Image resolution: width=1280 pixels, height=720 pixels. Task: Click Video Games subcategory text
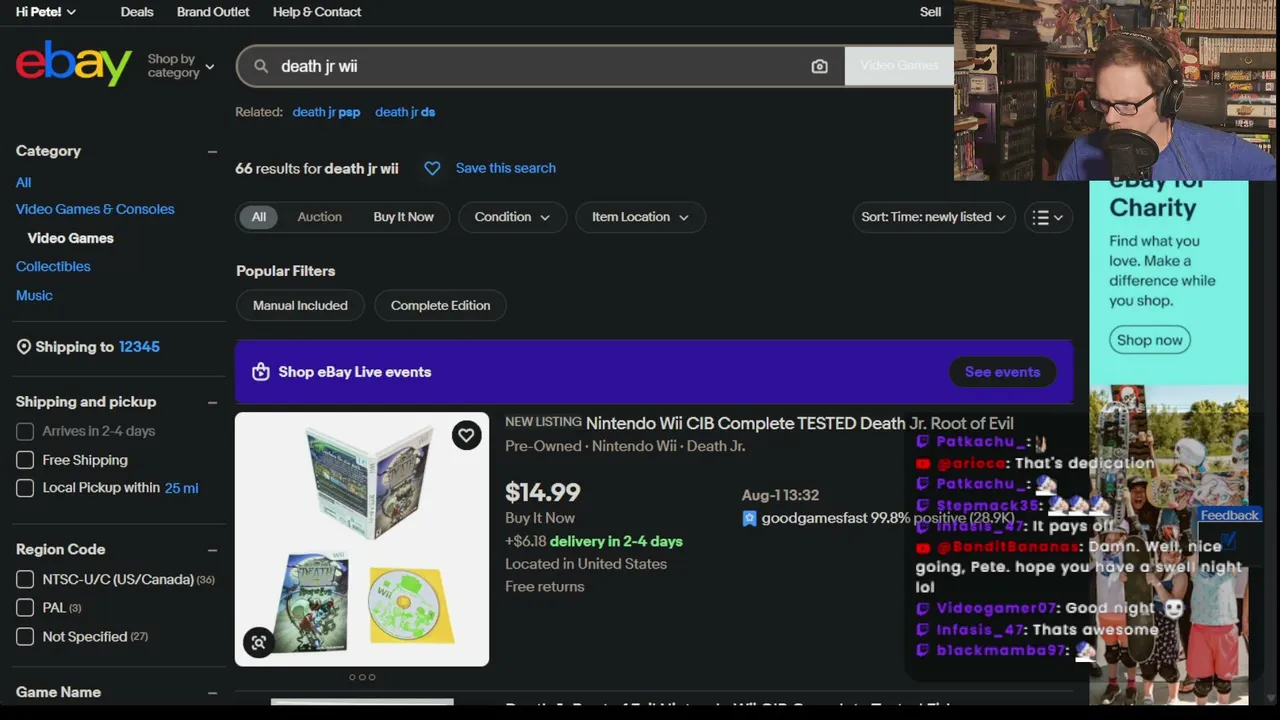coord(70,238)
